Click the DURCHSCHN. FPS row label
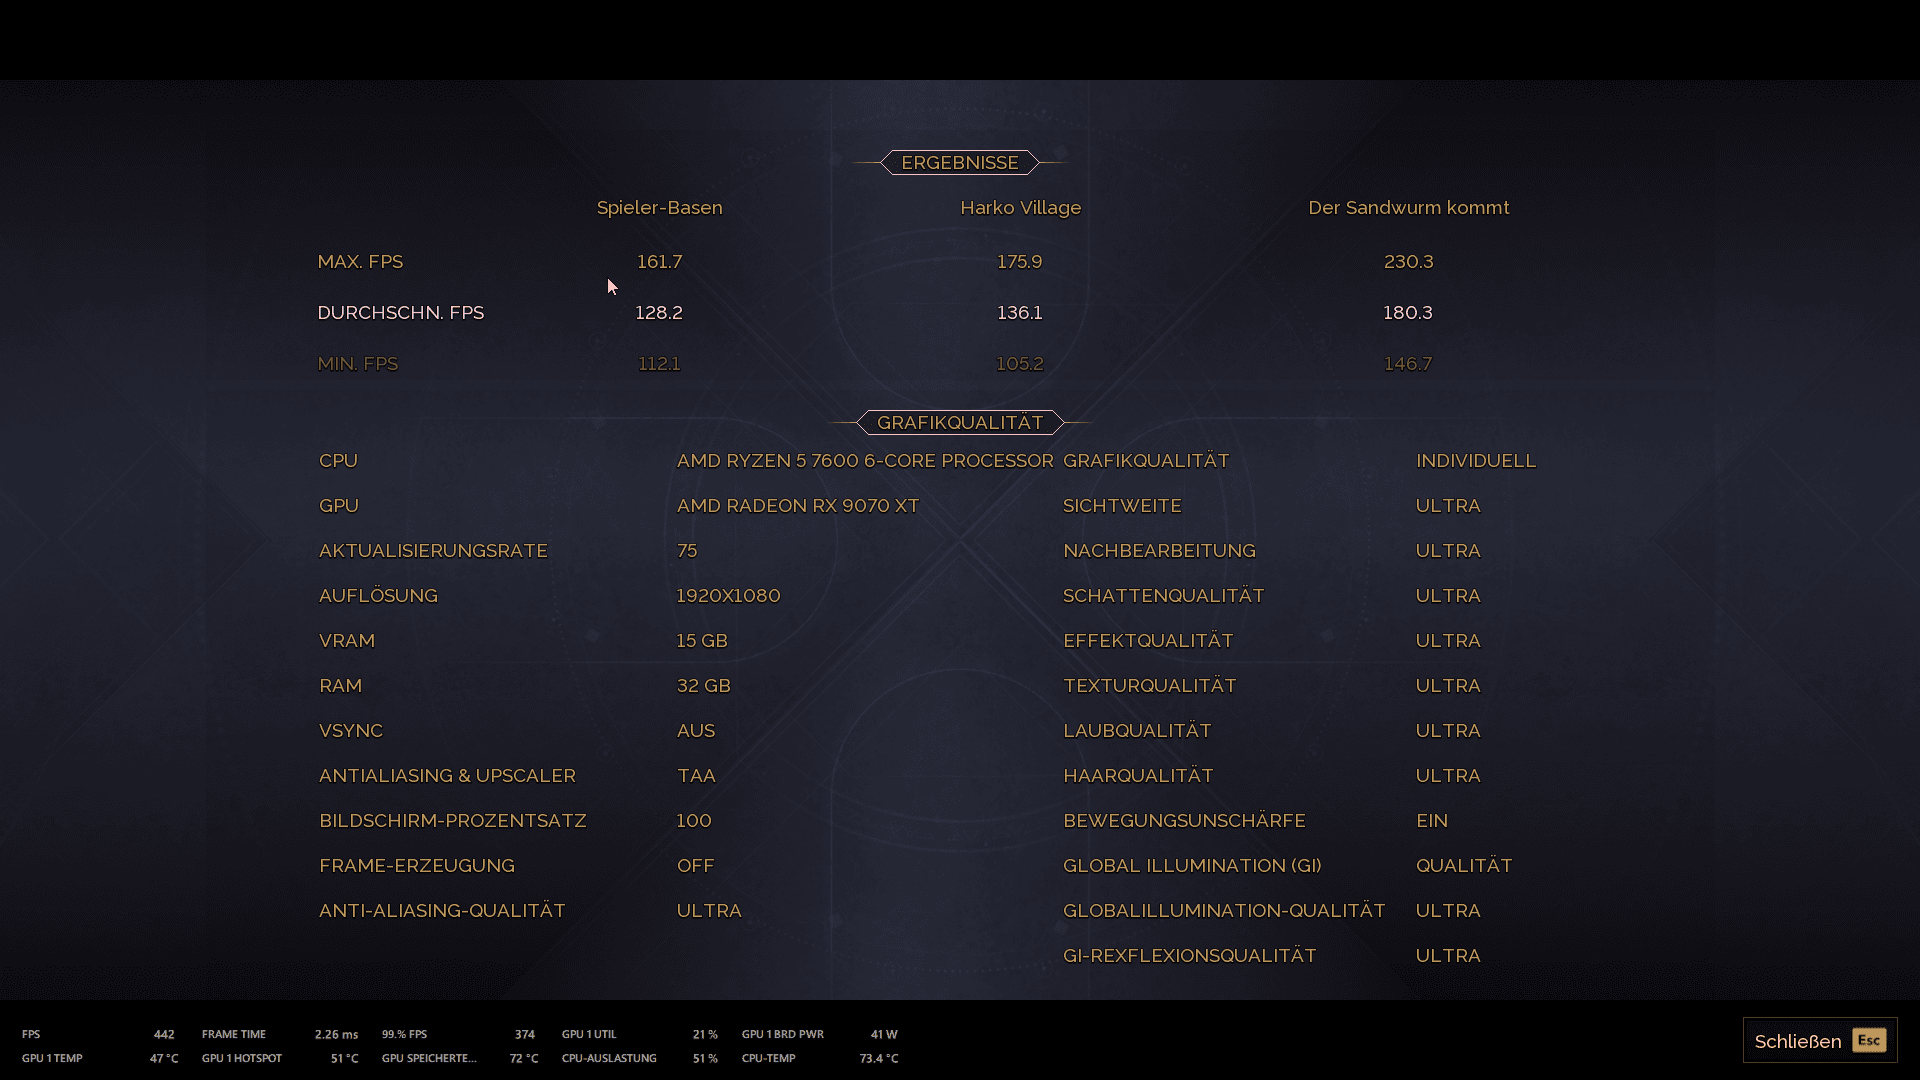The height and width of the screenshot is (1080, 1920). [x=400, y=313]
